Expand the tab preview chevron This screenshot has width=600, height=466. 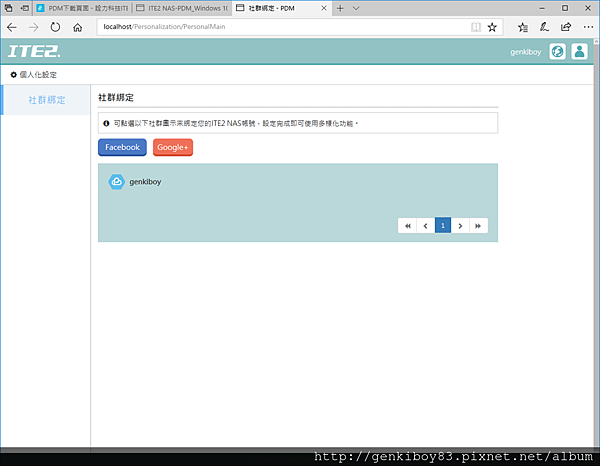pos(356,8)
